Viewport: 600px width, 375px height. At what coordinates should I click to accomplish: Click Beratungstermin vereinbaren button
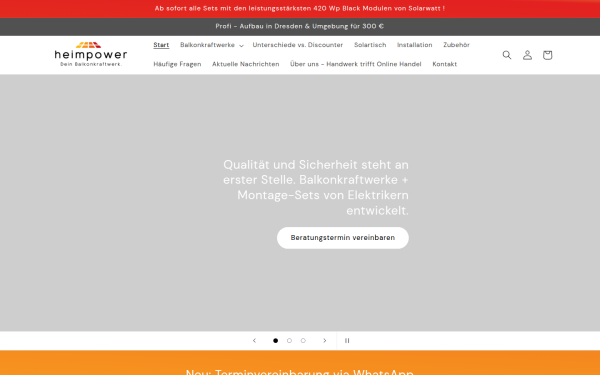click(342, 238)
